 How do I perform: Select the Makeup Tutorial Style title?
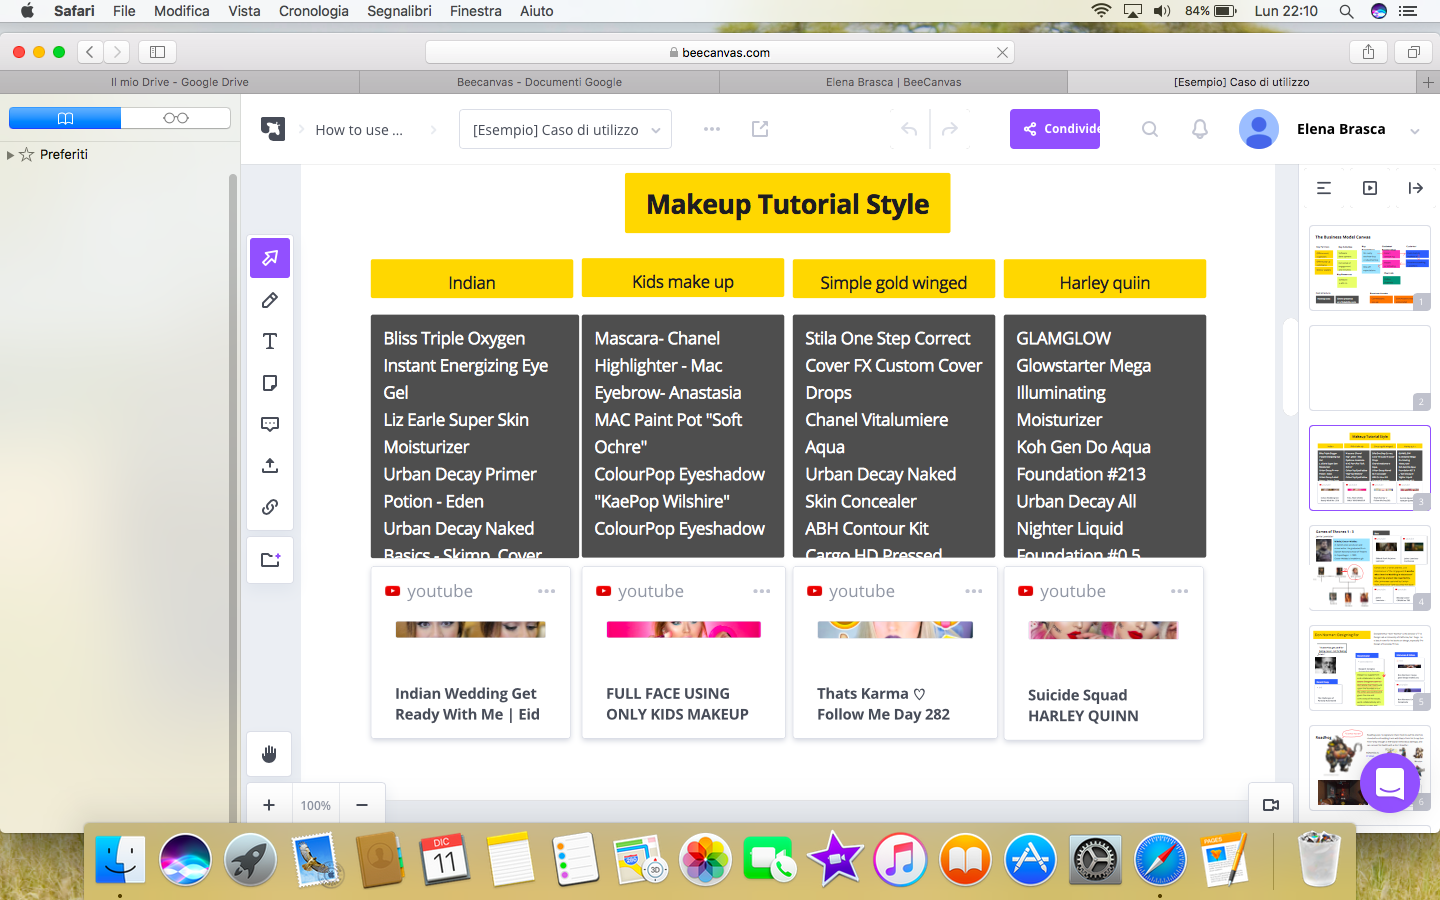coord(788,203)
